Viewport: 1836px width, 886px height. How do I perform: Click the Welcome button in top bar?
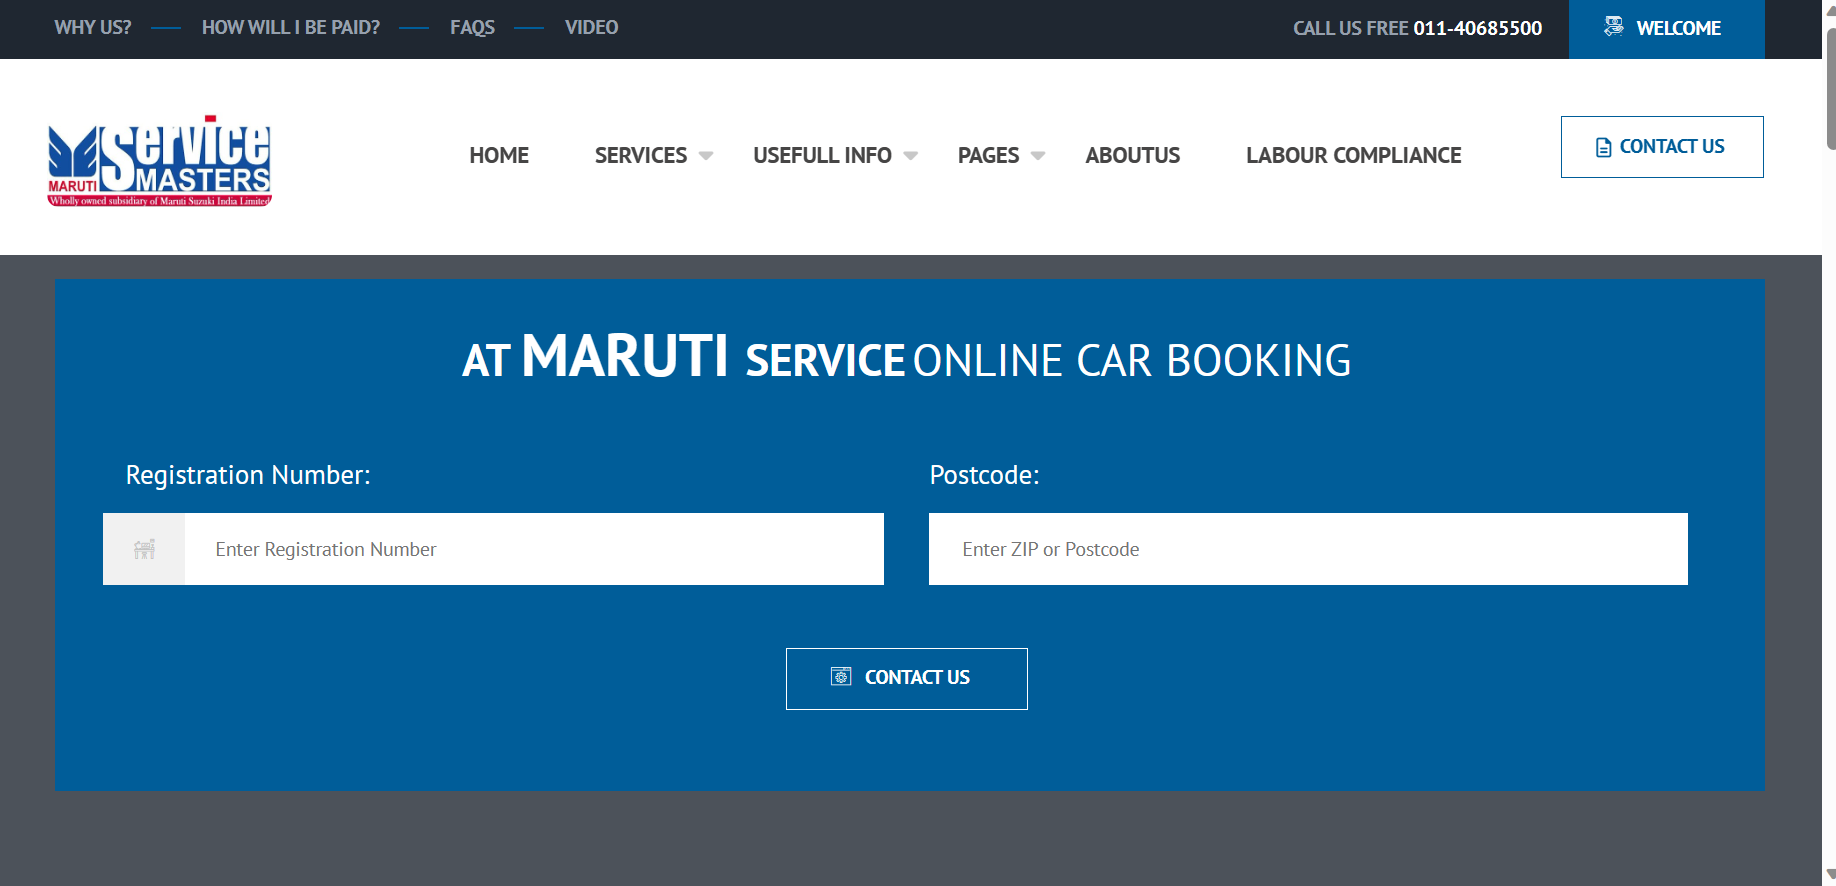click(1666, 29)
